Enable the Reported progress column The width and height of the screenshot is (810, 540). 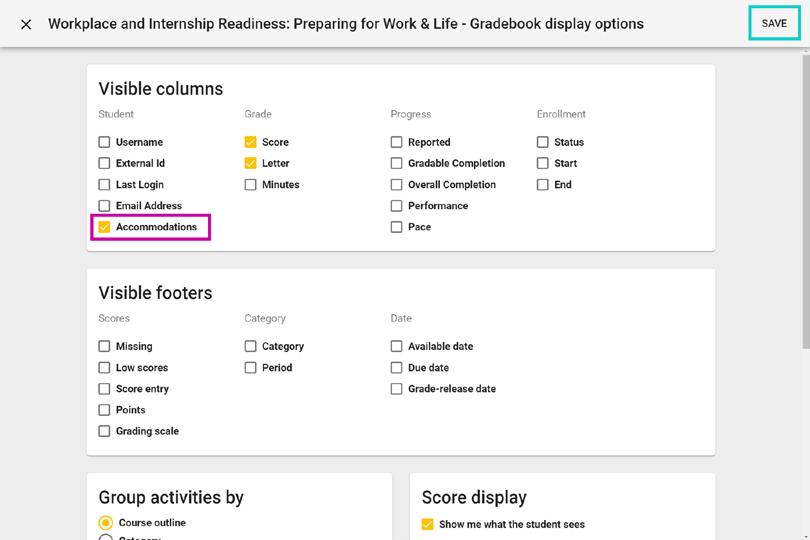(x=396, y=142)
